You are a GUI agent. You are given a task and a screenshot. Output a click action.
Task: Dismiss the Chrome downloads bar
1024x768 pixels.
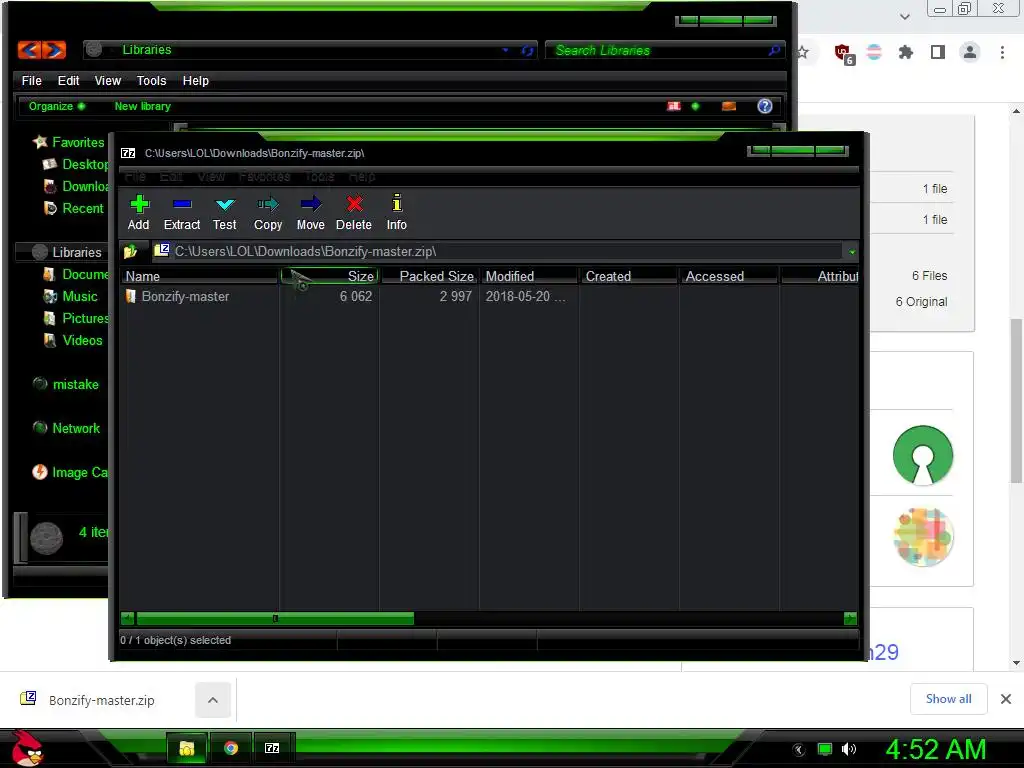click(1006, 699)
